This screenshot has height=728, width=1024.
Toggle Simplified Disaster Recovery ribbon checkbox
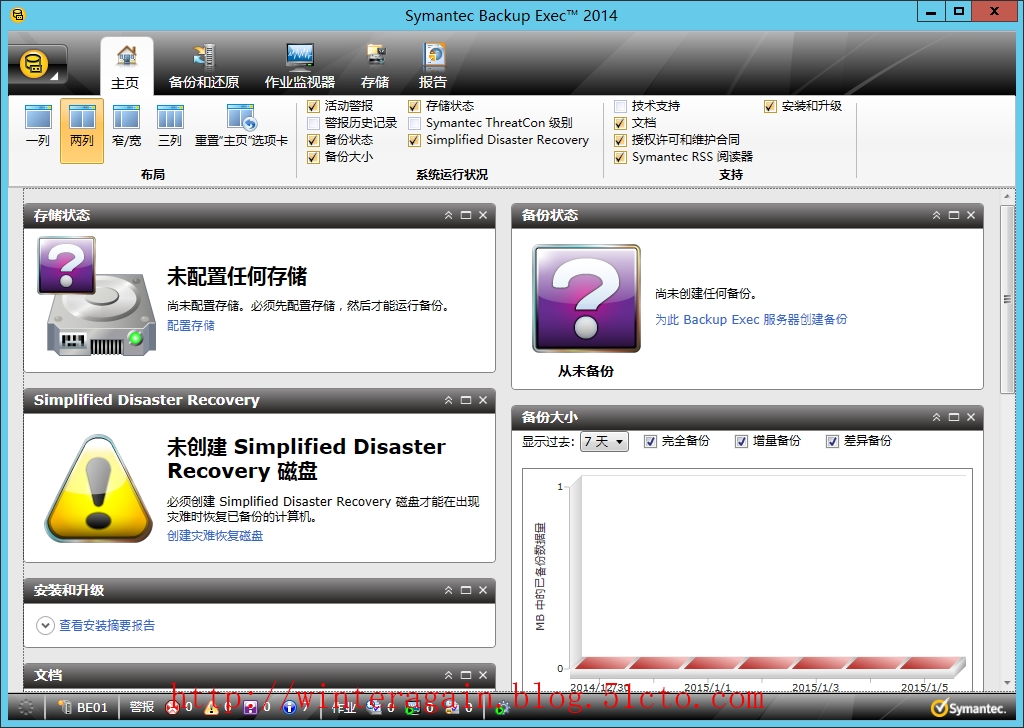click(x=414, y=140)
